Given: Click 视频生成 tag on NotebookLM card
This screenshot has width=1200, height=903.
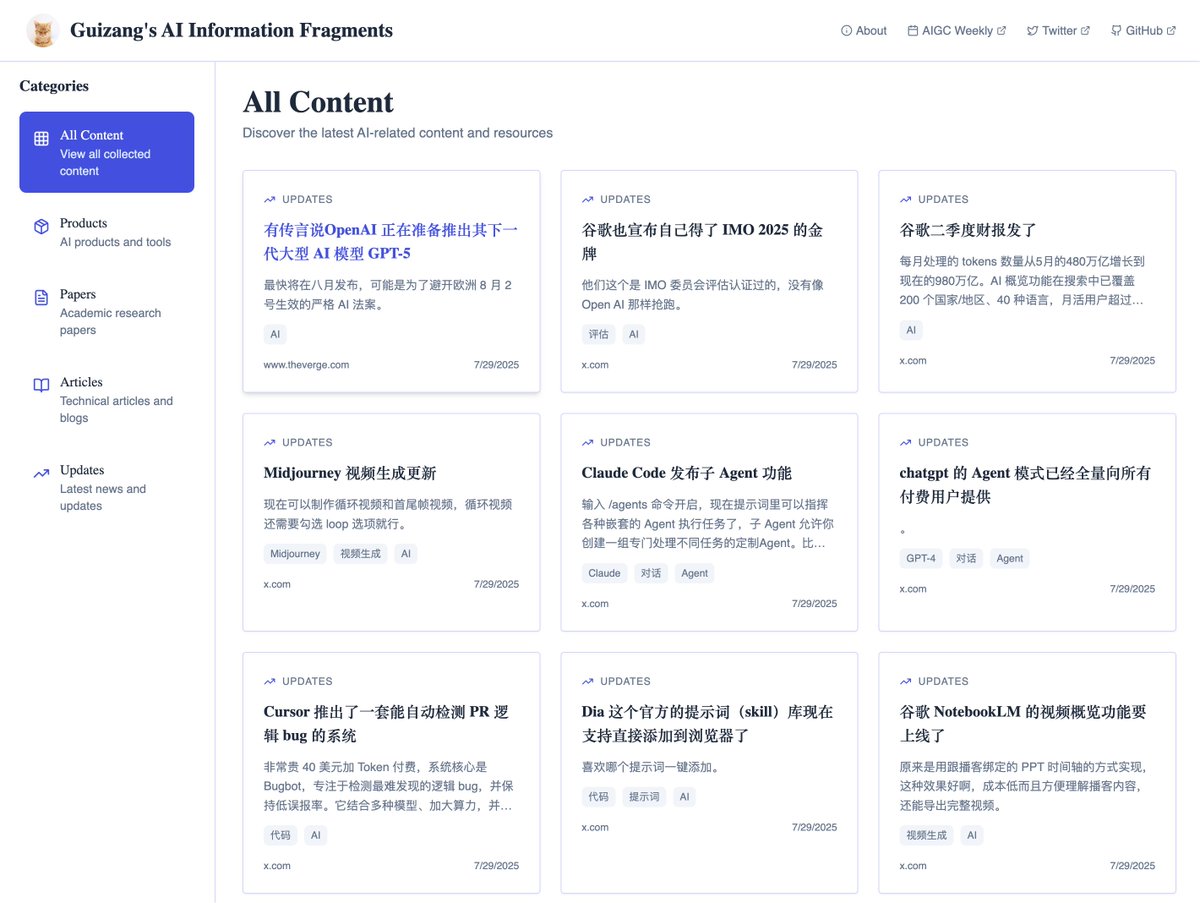Looking at the screenshot, I should (926, 835).
